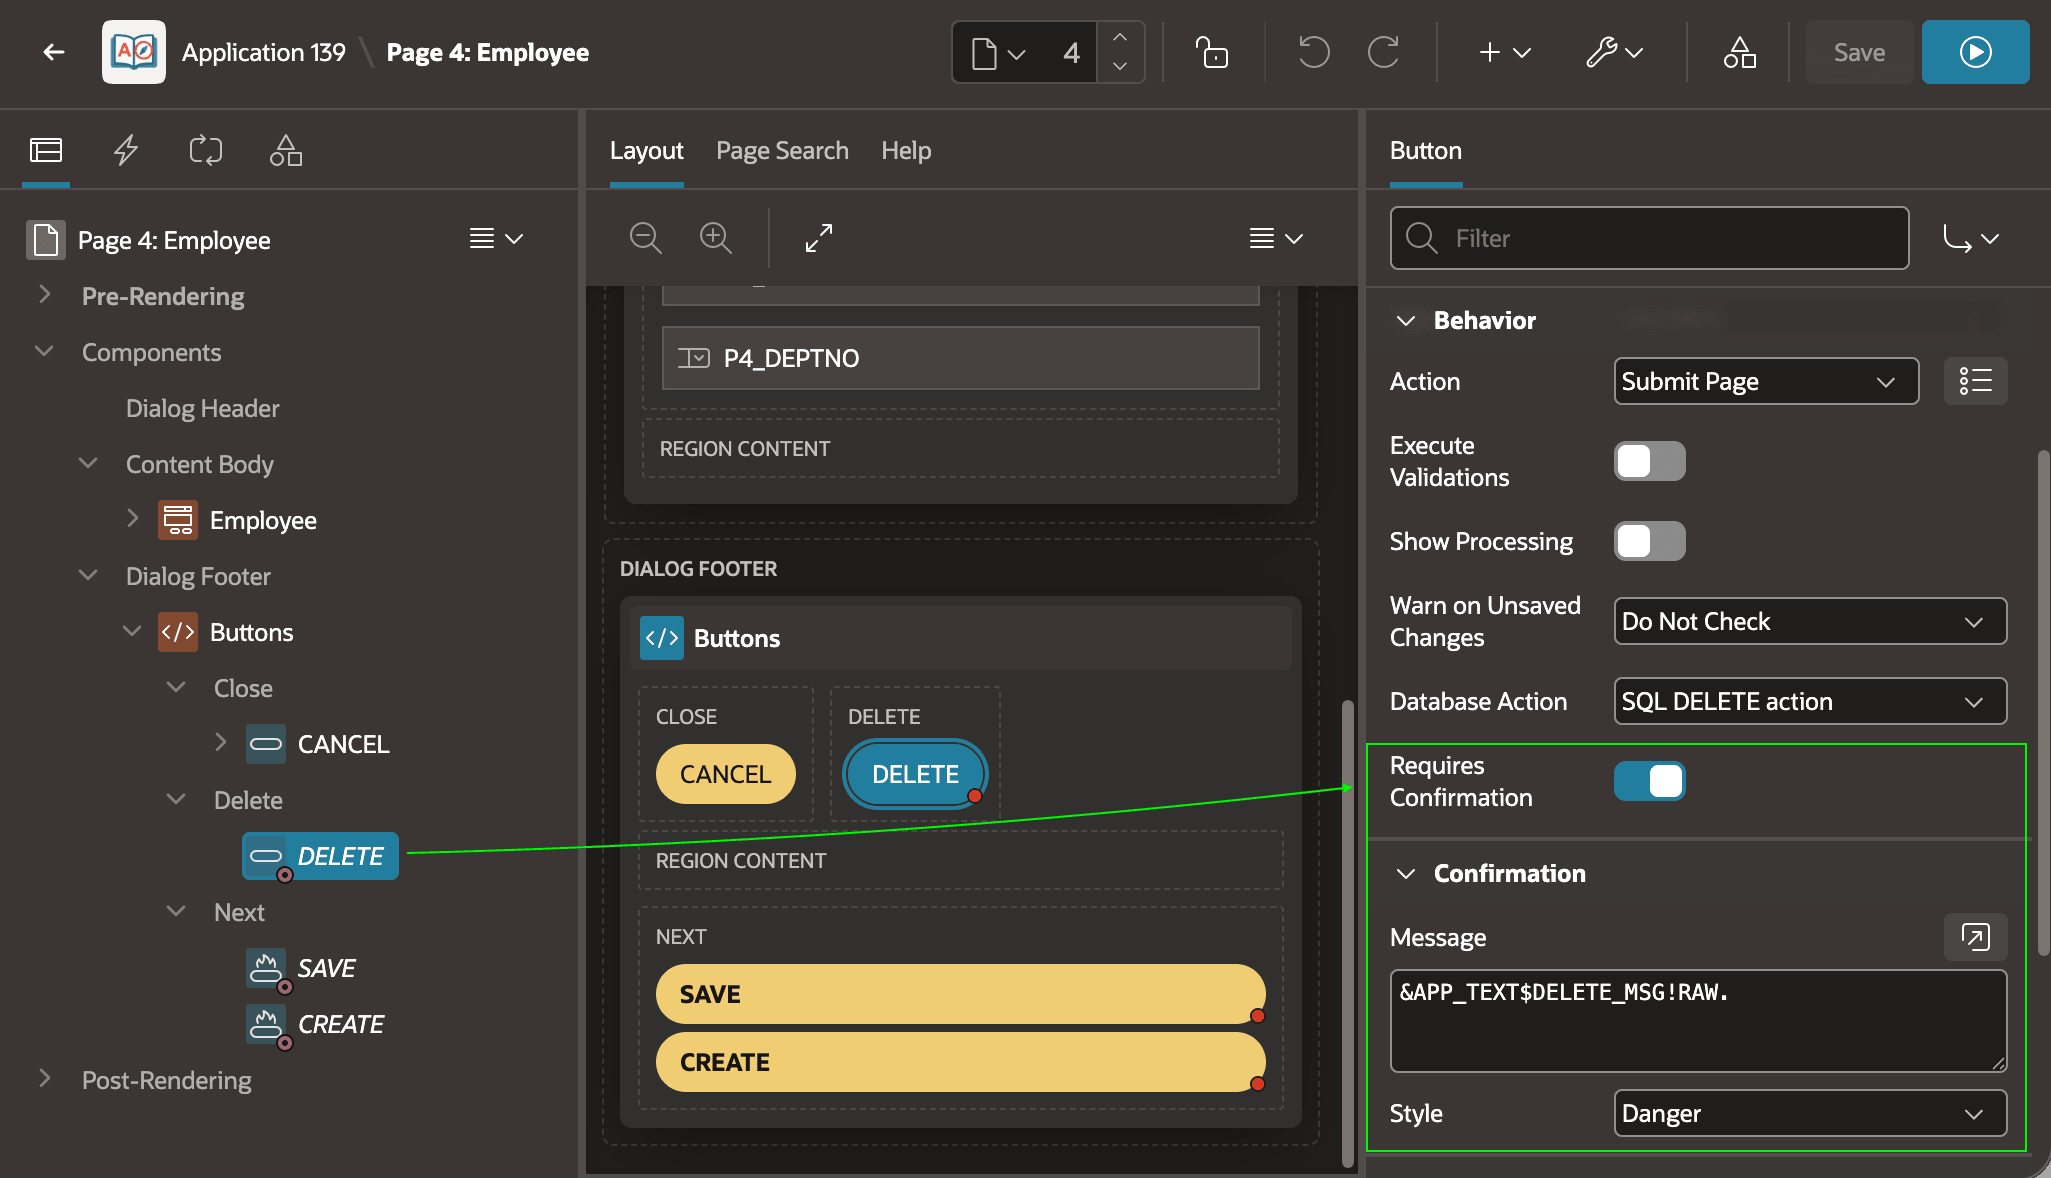This screenshot has width=2051, height=1178.
Task: Open Message code editor popup icon
Action: [x=1975, y=937]
